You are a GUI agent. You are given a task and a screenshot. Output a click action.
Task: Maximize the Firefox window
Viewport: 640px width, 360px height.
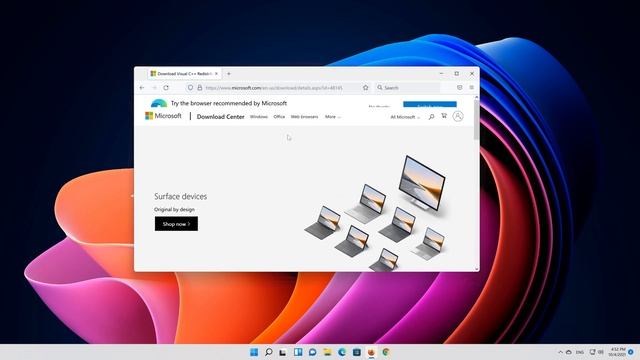(x=457, y=74)
